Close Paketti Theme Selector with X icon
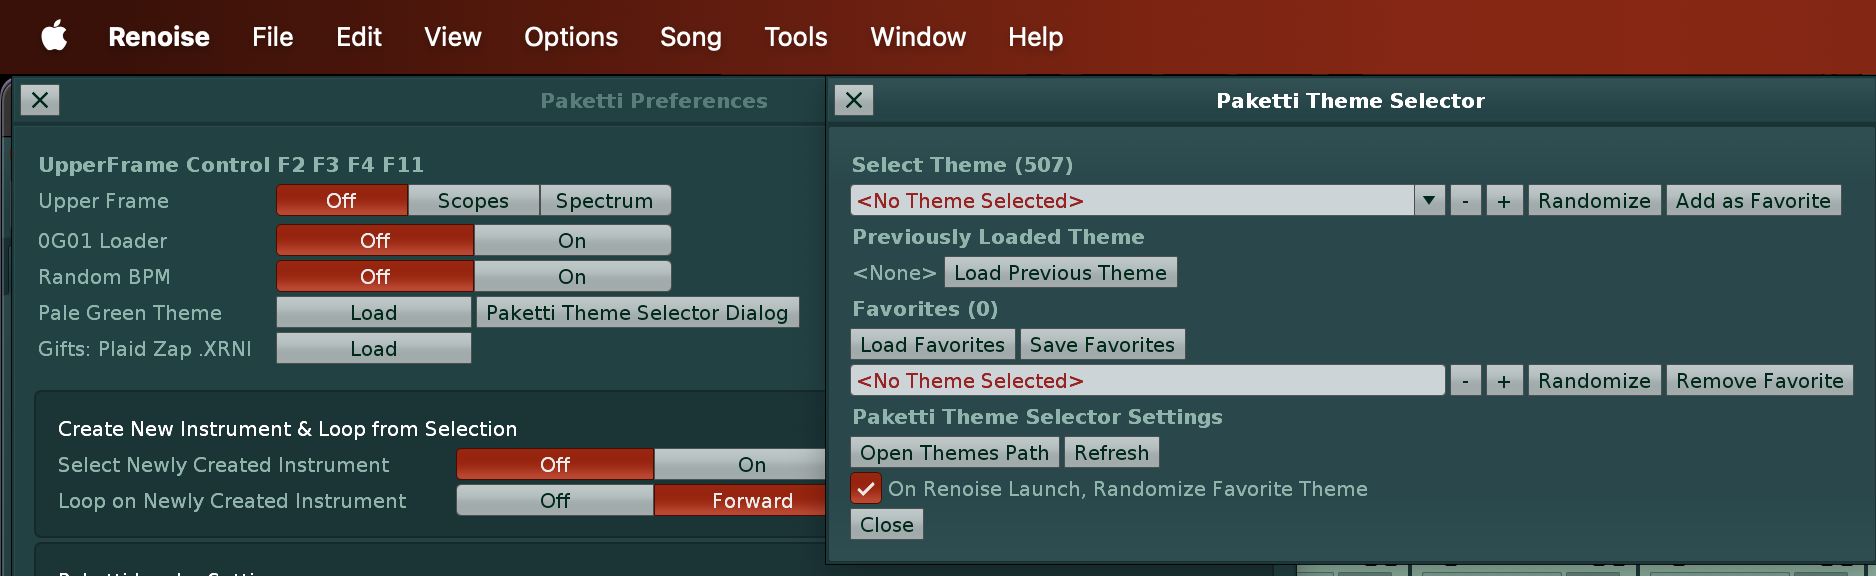1876x576 pixels. click(x=854, y=100)
